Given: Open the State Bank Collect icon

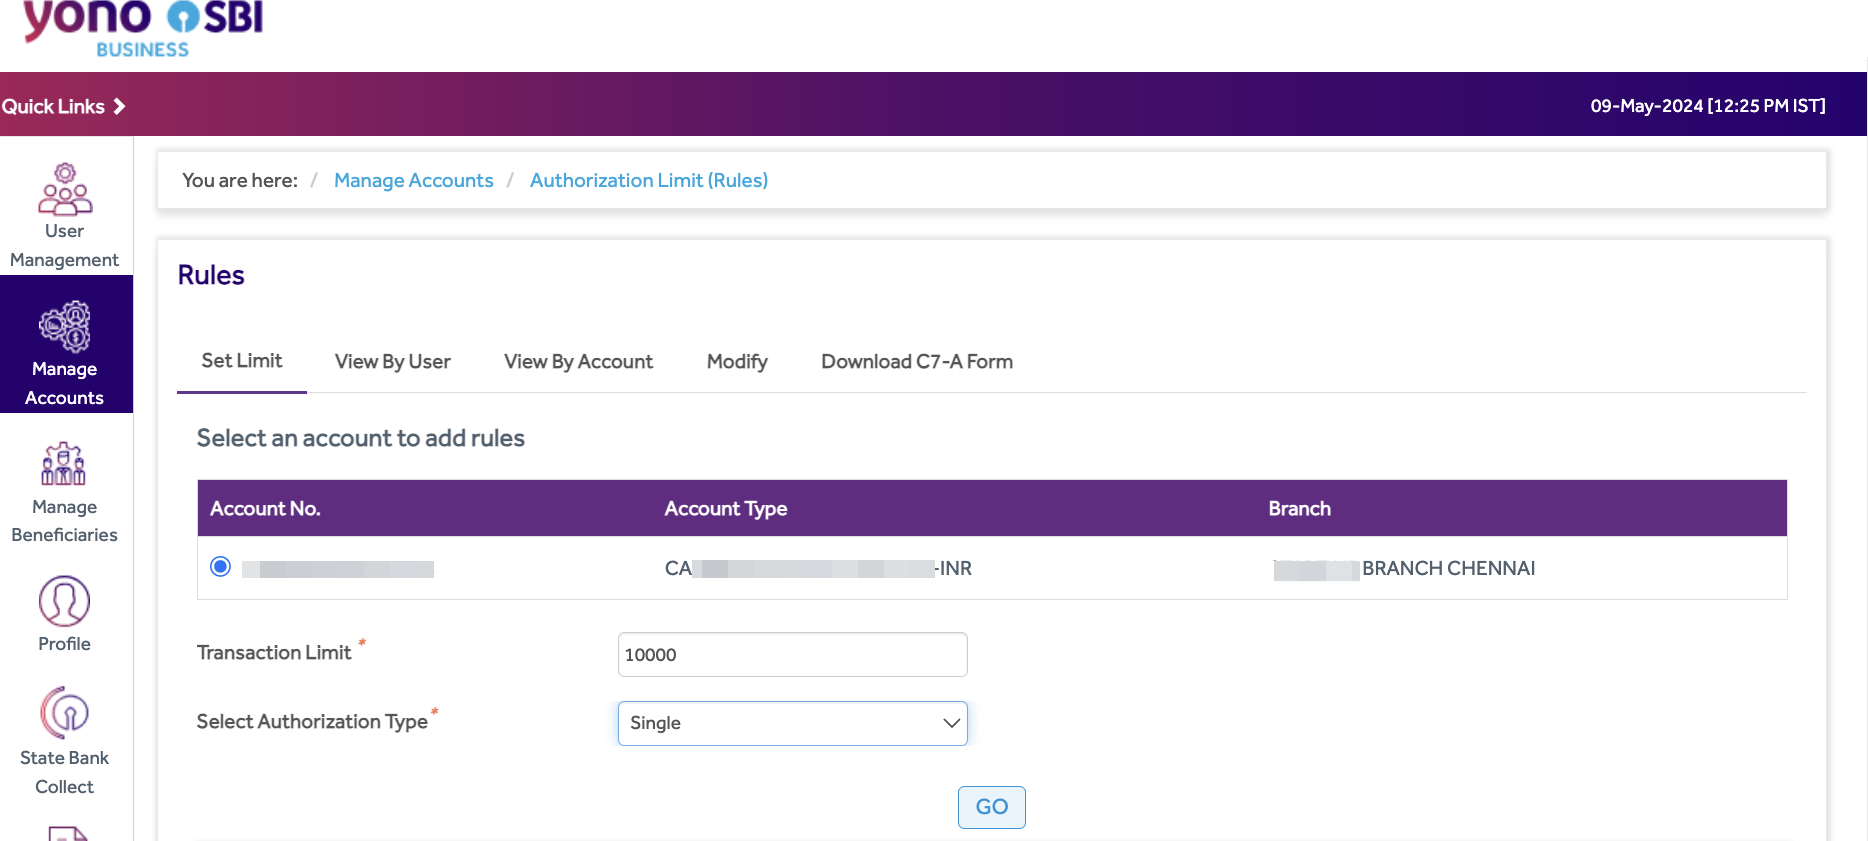Looking at the screenshot, I should [64, 713].
